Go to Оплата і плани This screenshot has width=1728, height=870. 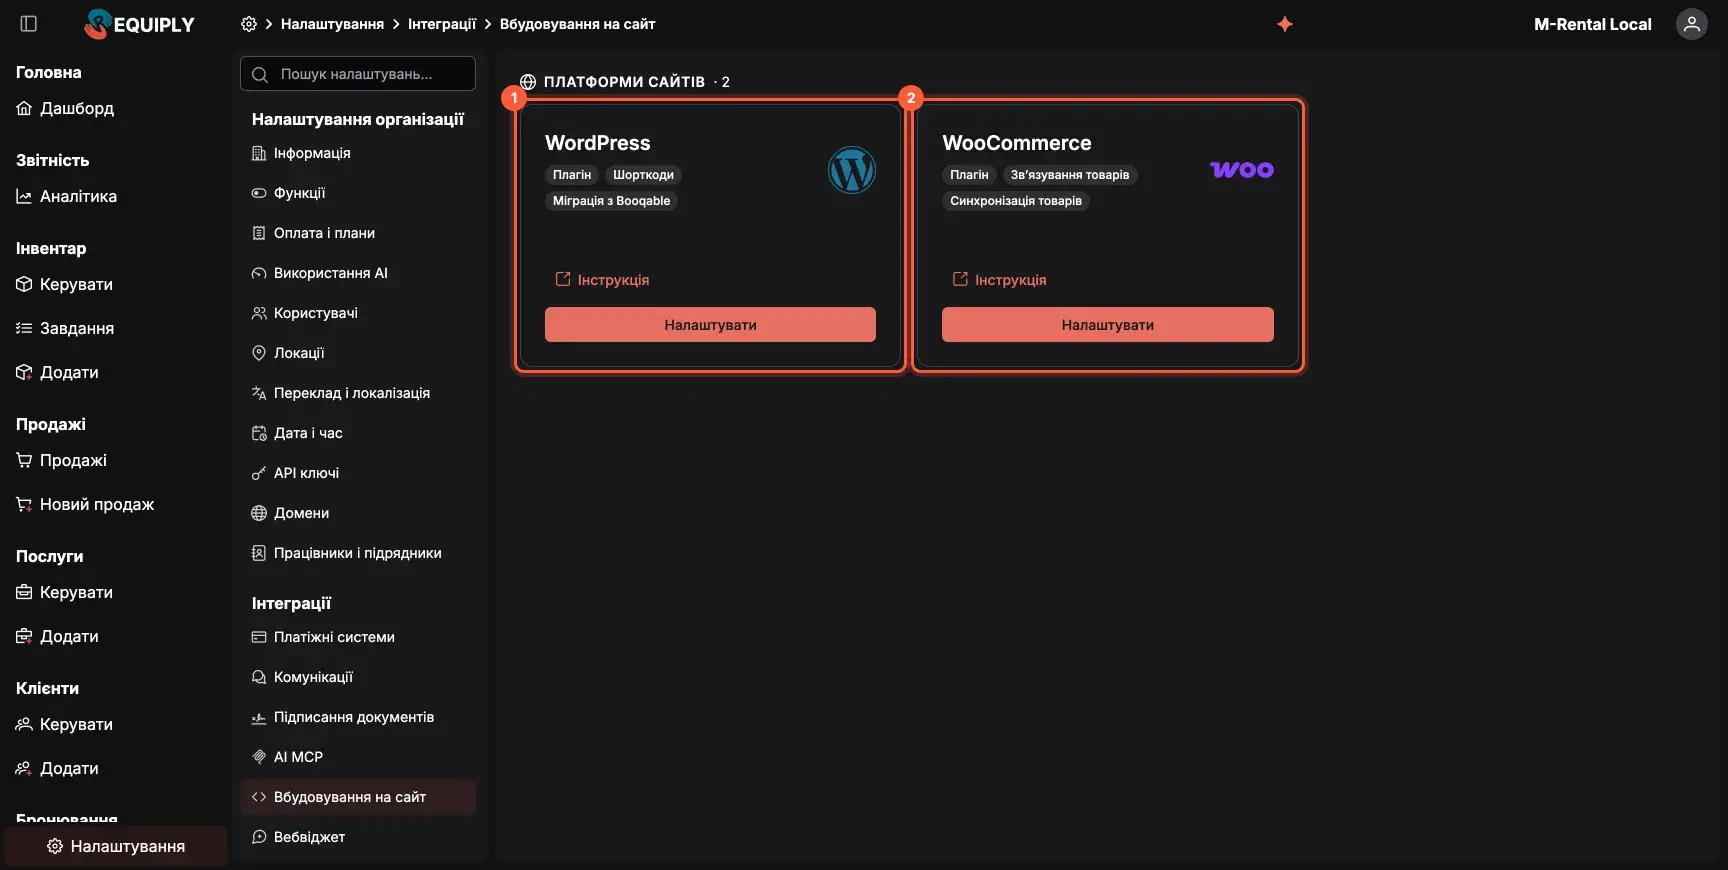click(358, 233)
